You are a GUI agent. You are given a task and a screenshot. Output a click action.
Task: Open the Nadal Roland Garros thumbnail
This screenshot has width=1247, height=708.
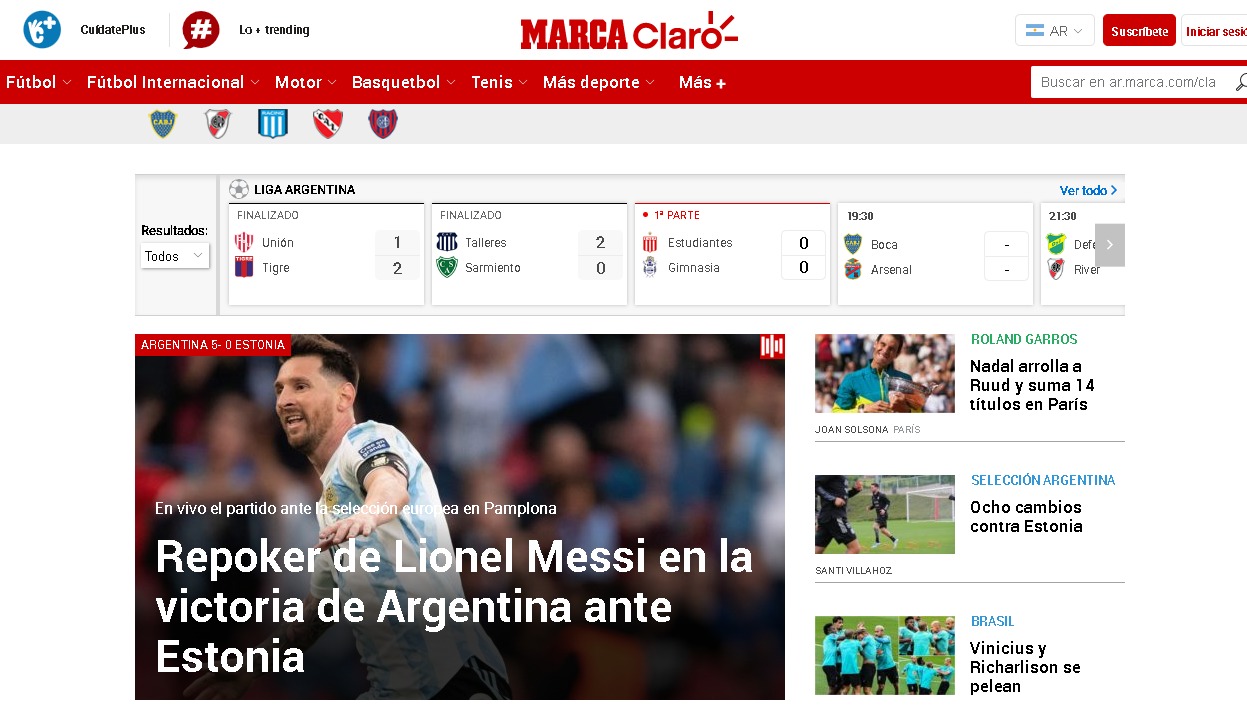coord(885,373)
